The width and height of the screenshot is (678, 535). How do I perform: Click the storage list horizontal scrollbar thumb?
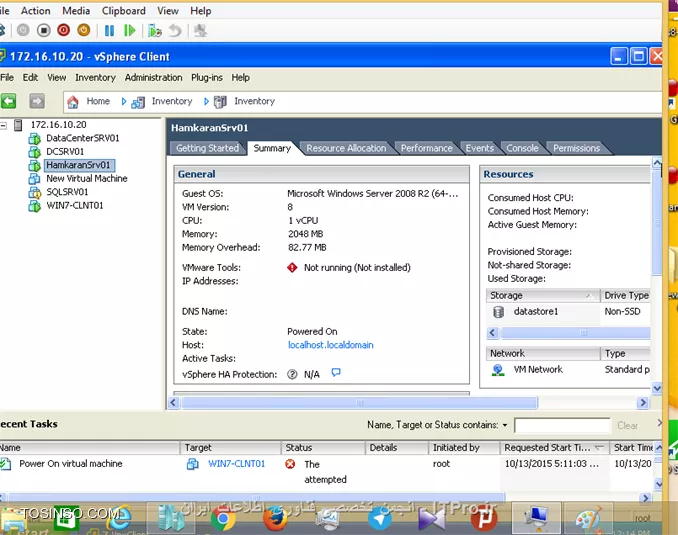(576, 333)
